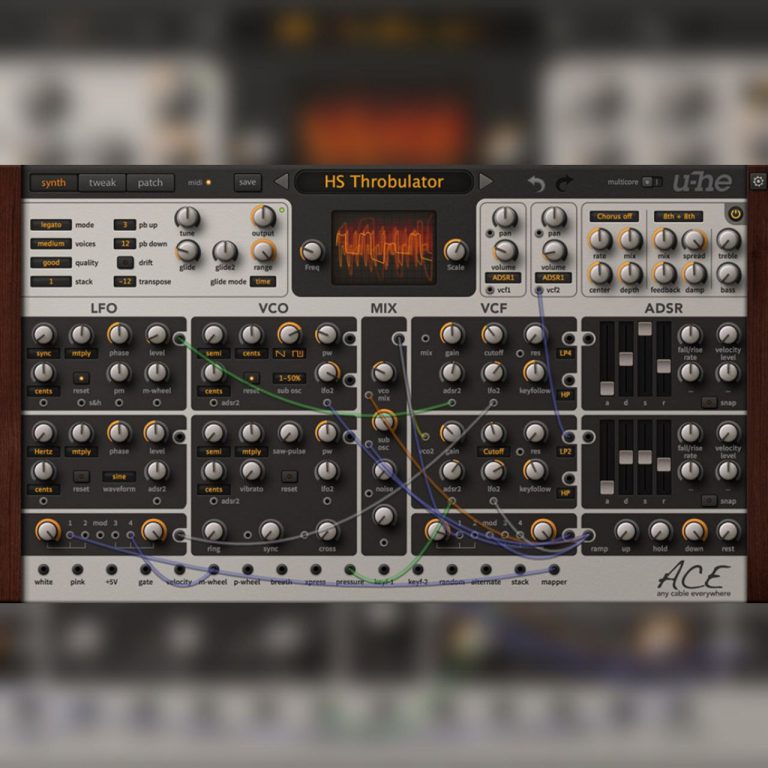Image resolution: width=768 pixels, height=768 pixels.
Task: Switch to the patch tab
Action: [x=150, y=183]
